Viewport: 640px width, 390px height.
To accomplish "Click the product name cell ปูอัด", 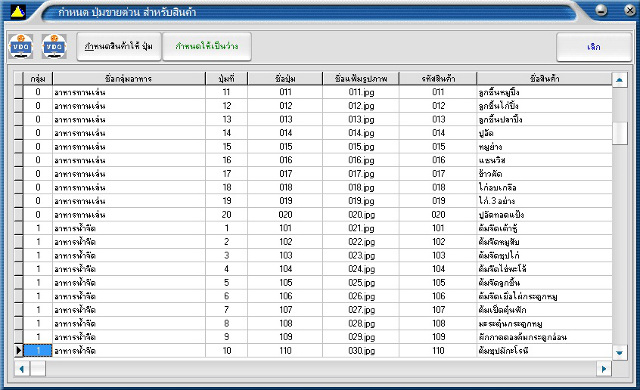I will click(544, 133).
